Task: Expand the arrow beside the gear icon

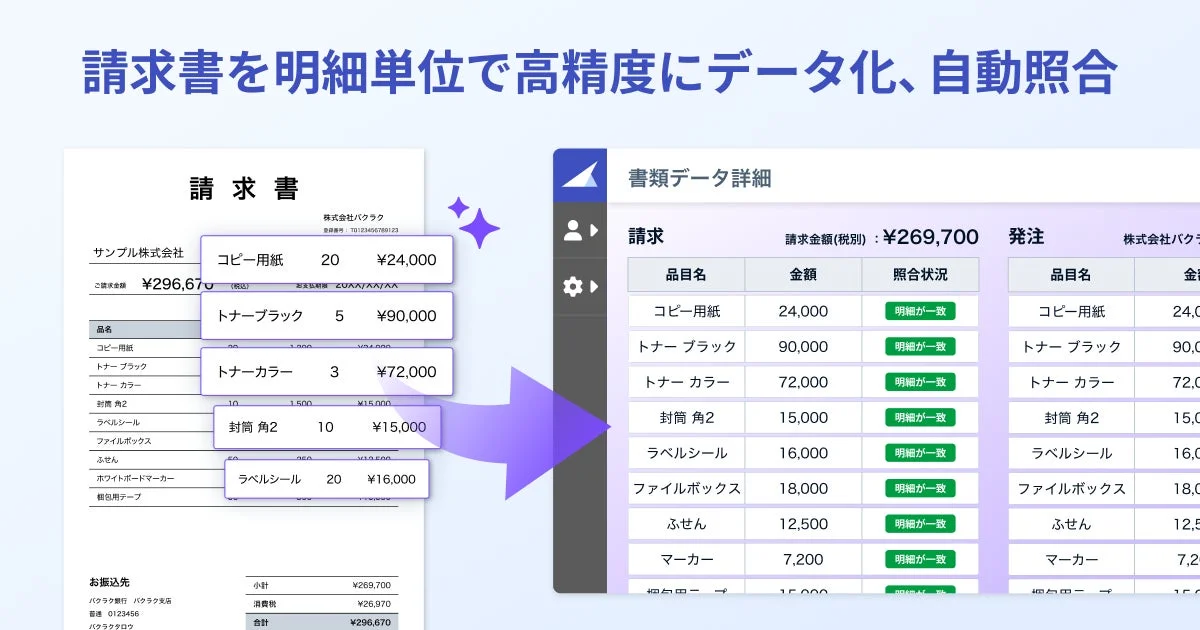Action: click(x=594, y=287)
